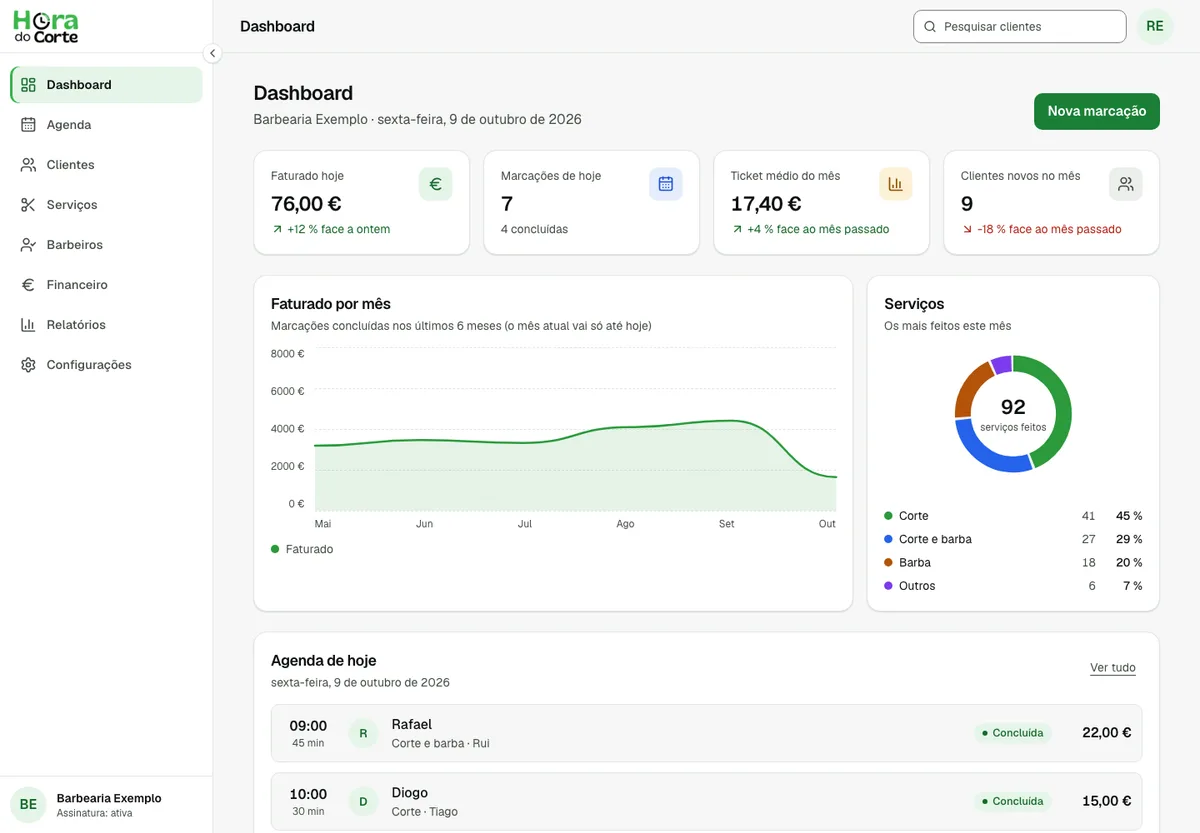
Task: Click the Clientes people icon in sidebar
Action: point(28,165)
